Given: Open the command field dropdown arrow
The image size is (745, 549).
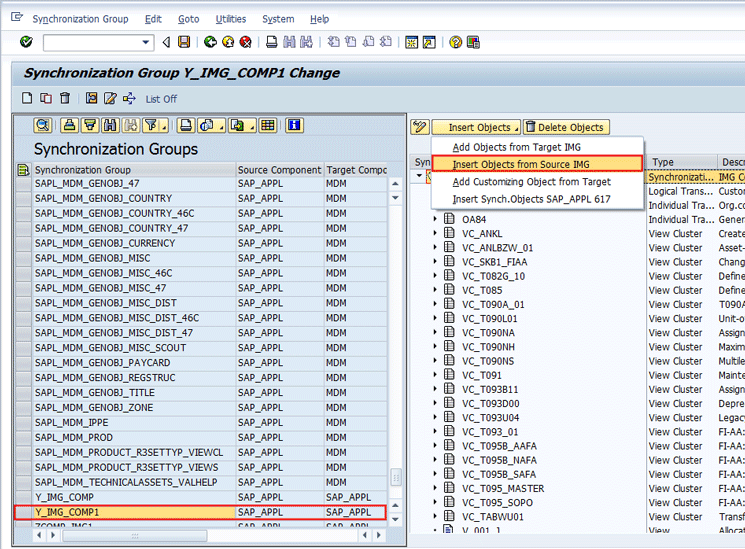Looking at the screenshot, I should click(x=146, y=42).
